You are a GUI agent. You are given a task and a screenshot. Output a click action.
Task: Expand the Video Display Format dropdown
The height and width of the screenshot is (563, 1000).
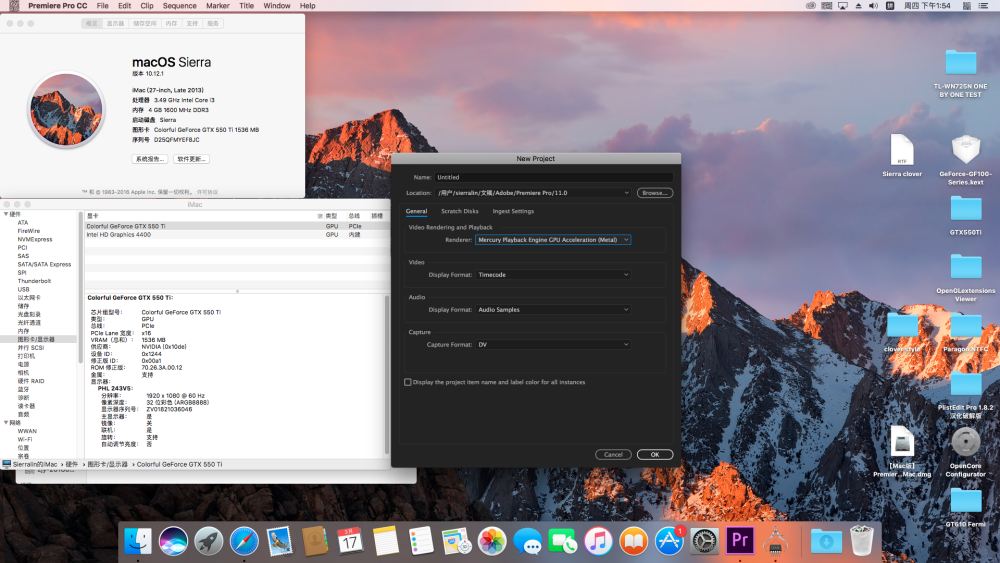[x=553, y=275]
